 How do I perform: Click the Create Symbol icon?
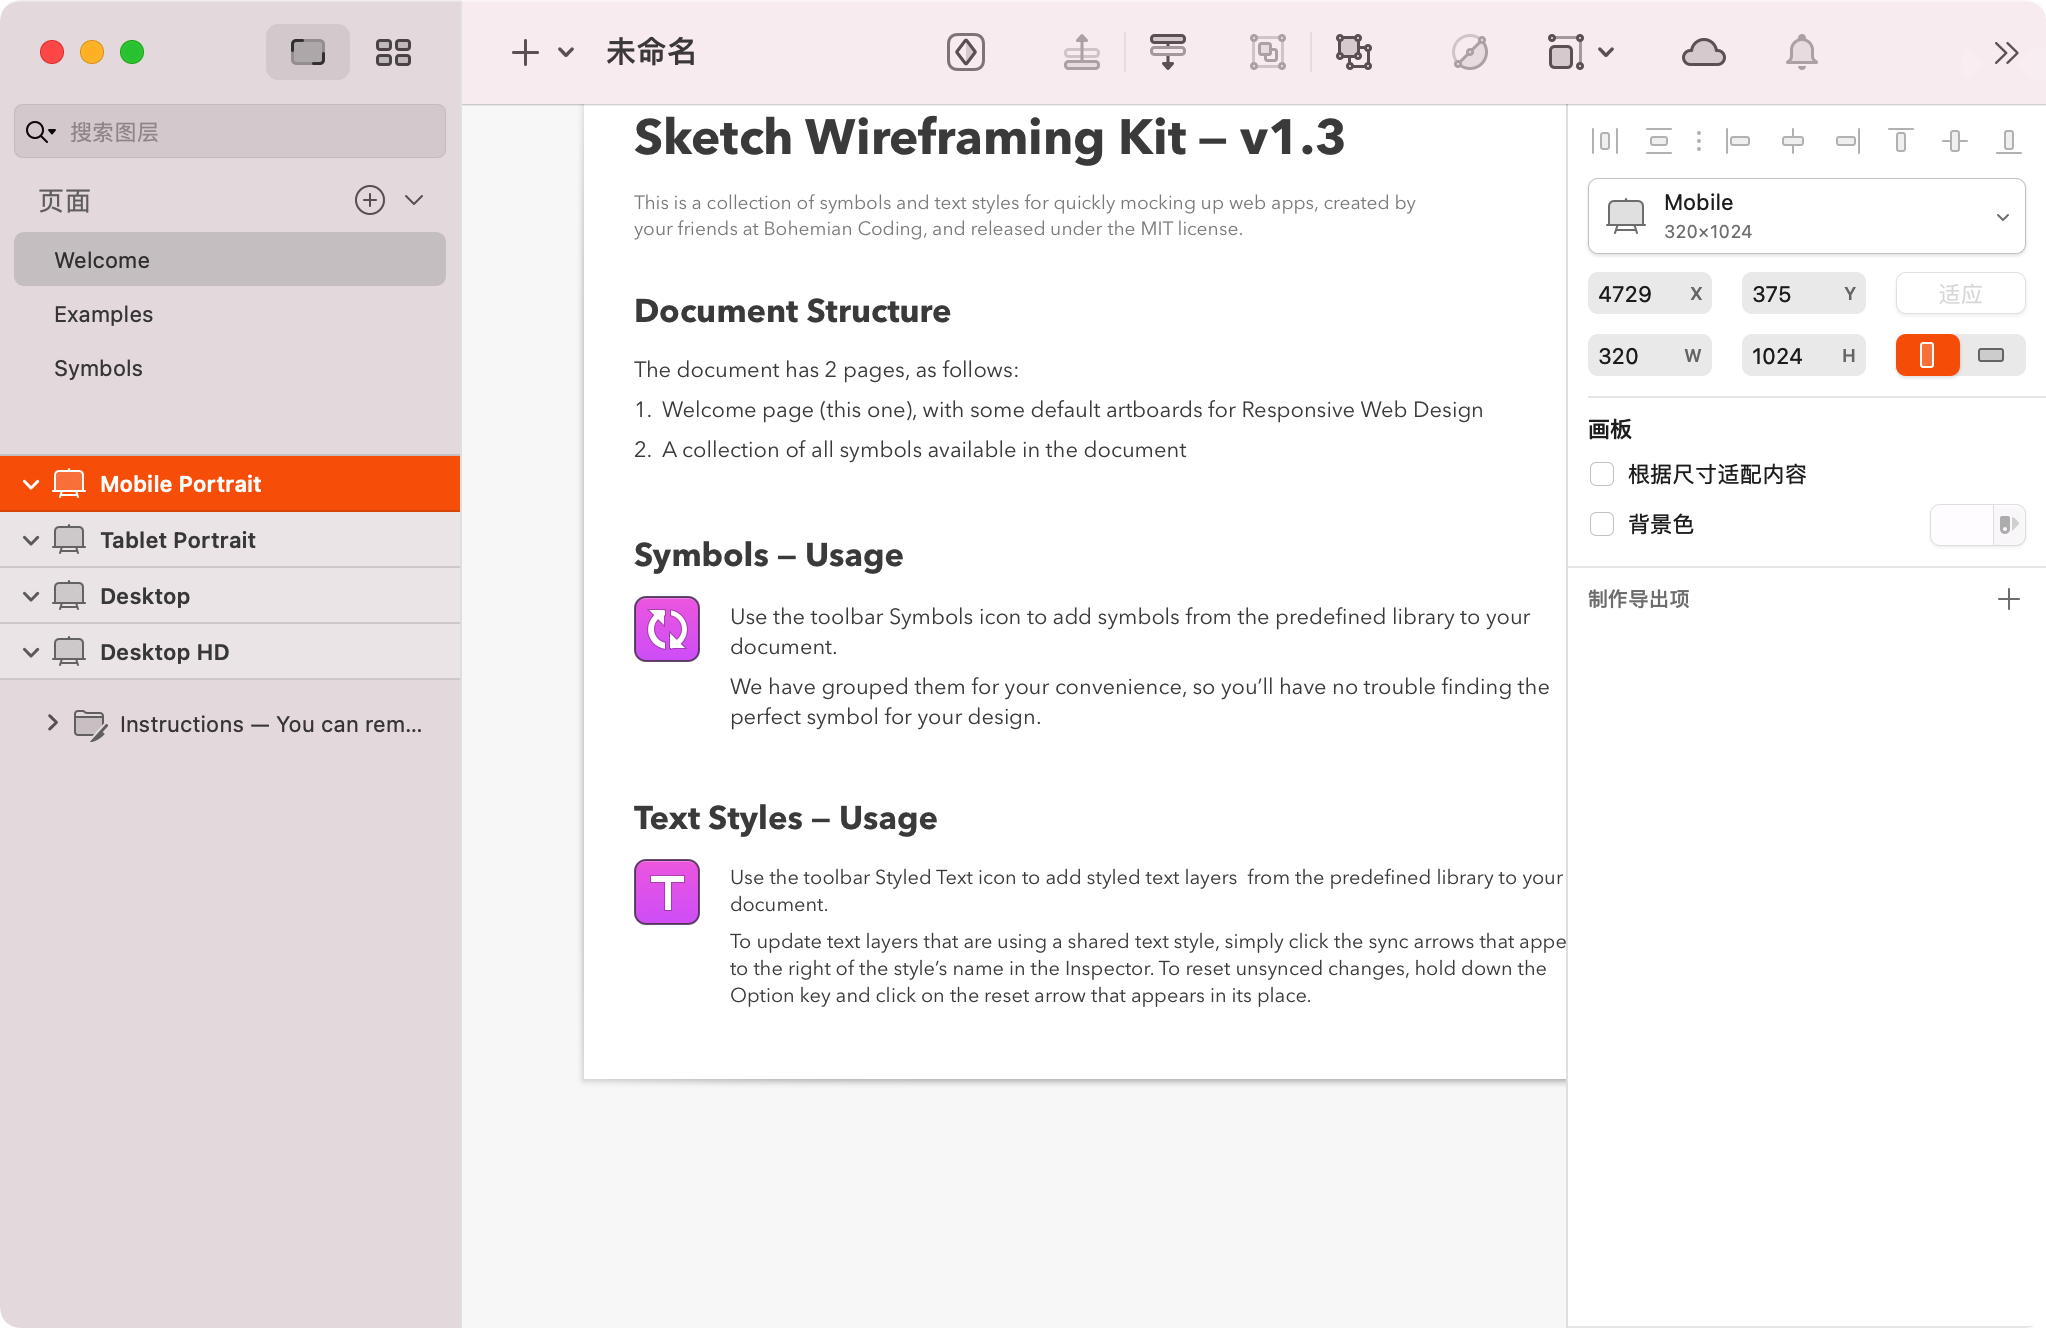965,52
